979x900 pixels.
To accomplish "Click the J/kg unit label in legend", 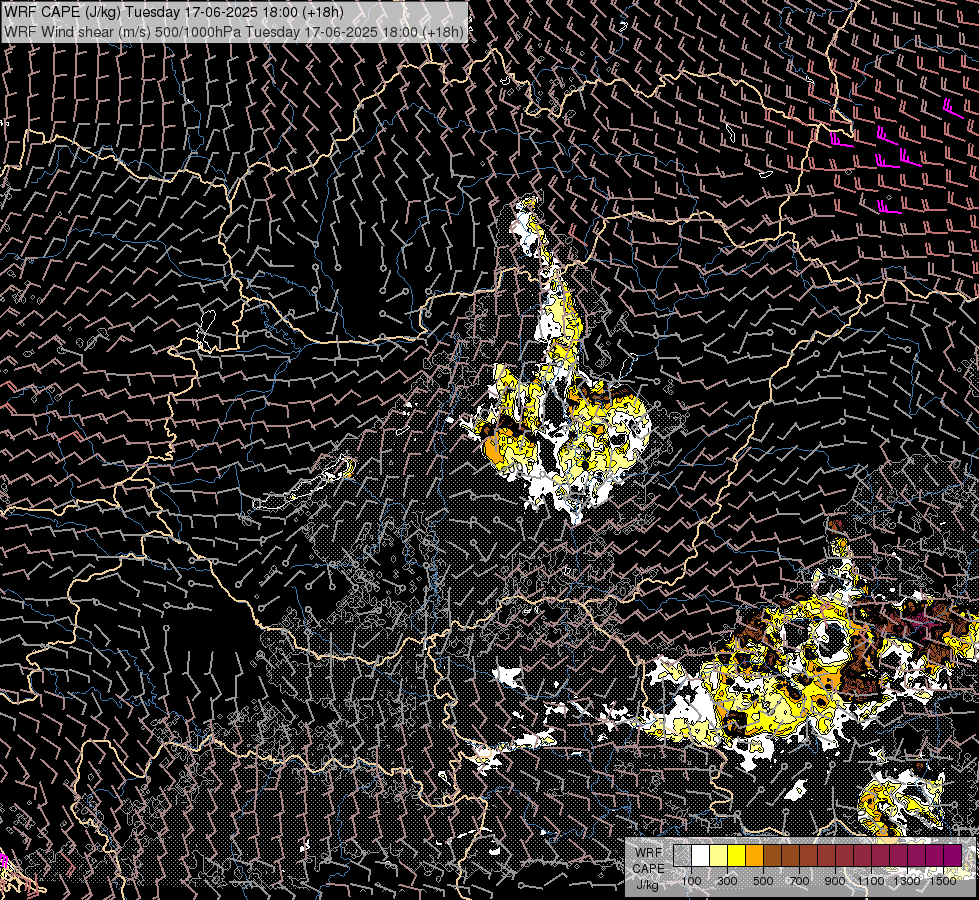I will [648, 885].
